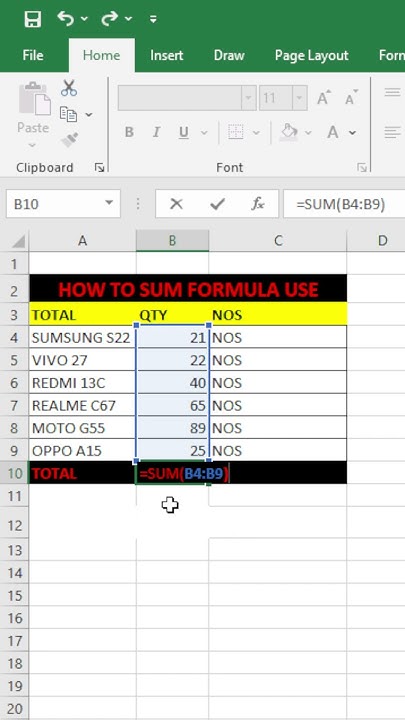Viewport: 405px width, 720px height.
Task: Switch to the Insert tab
Action: 167,56
